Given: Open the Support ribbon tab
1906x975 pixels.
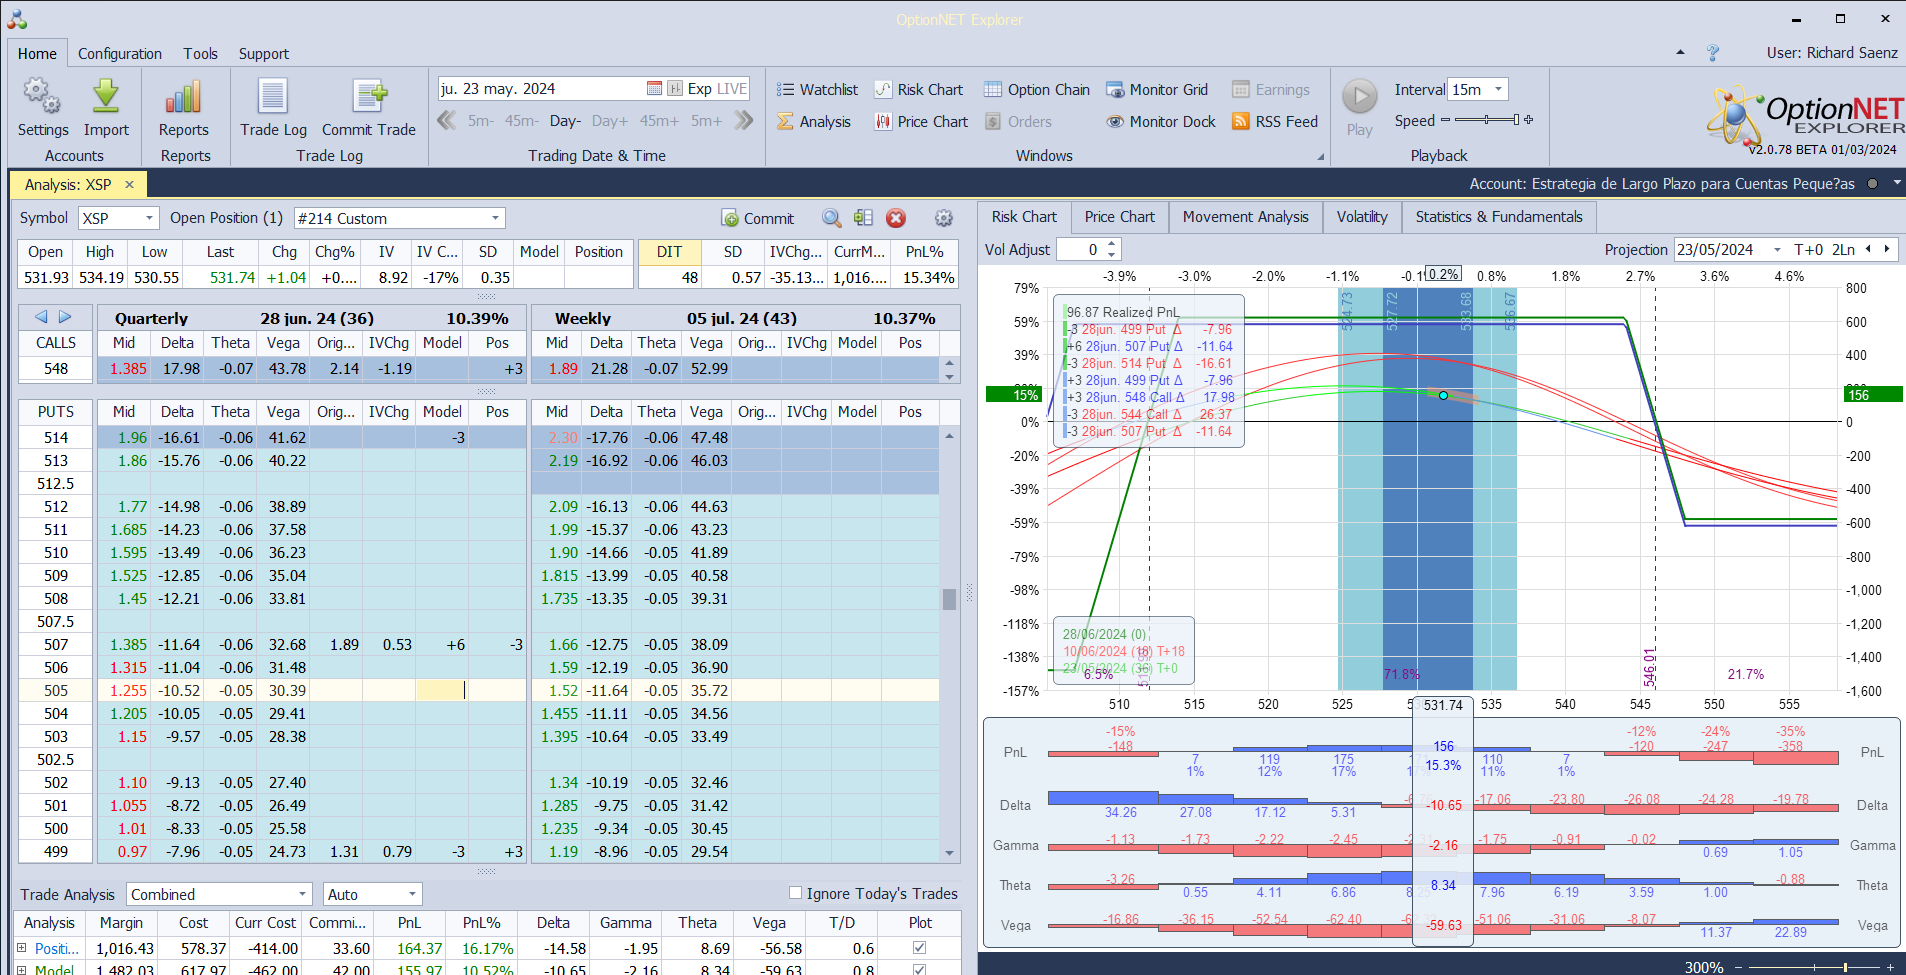Looking at the screenshot, I should pyautogui.click(x=264, y=54).
